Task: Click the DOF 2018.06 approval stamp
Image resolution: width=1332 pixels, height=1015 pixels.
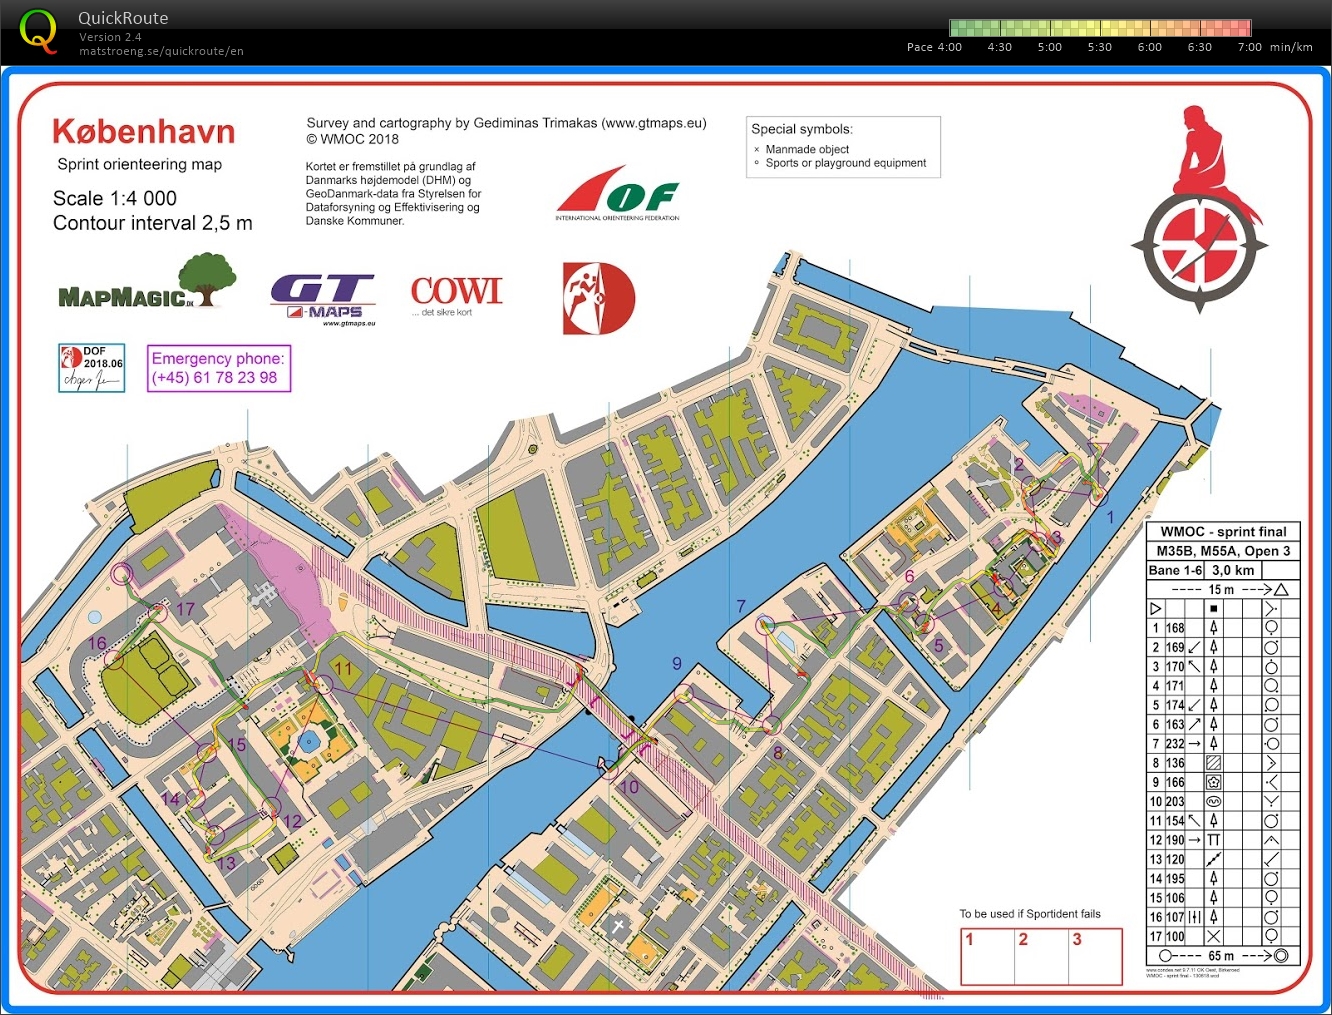Action: [x=92, y=368]
